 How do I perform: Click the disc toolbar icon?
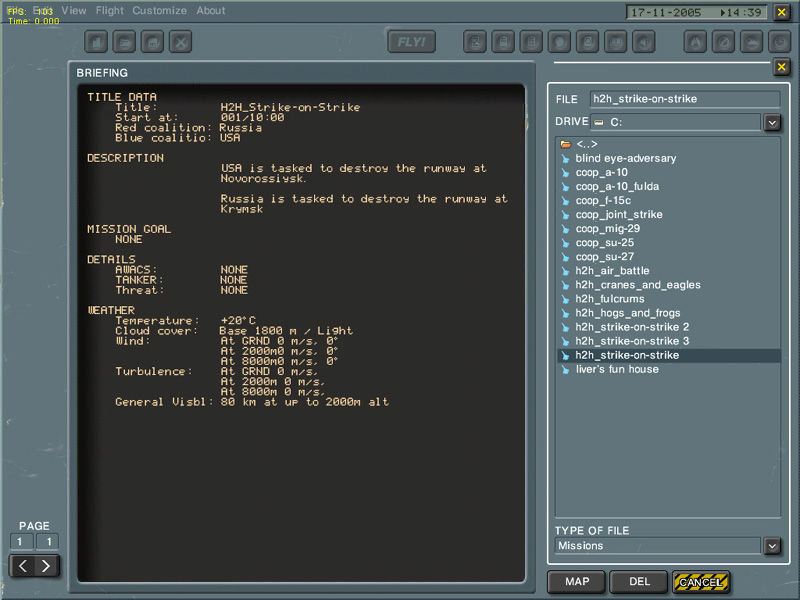click(587, 42)
